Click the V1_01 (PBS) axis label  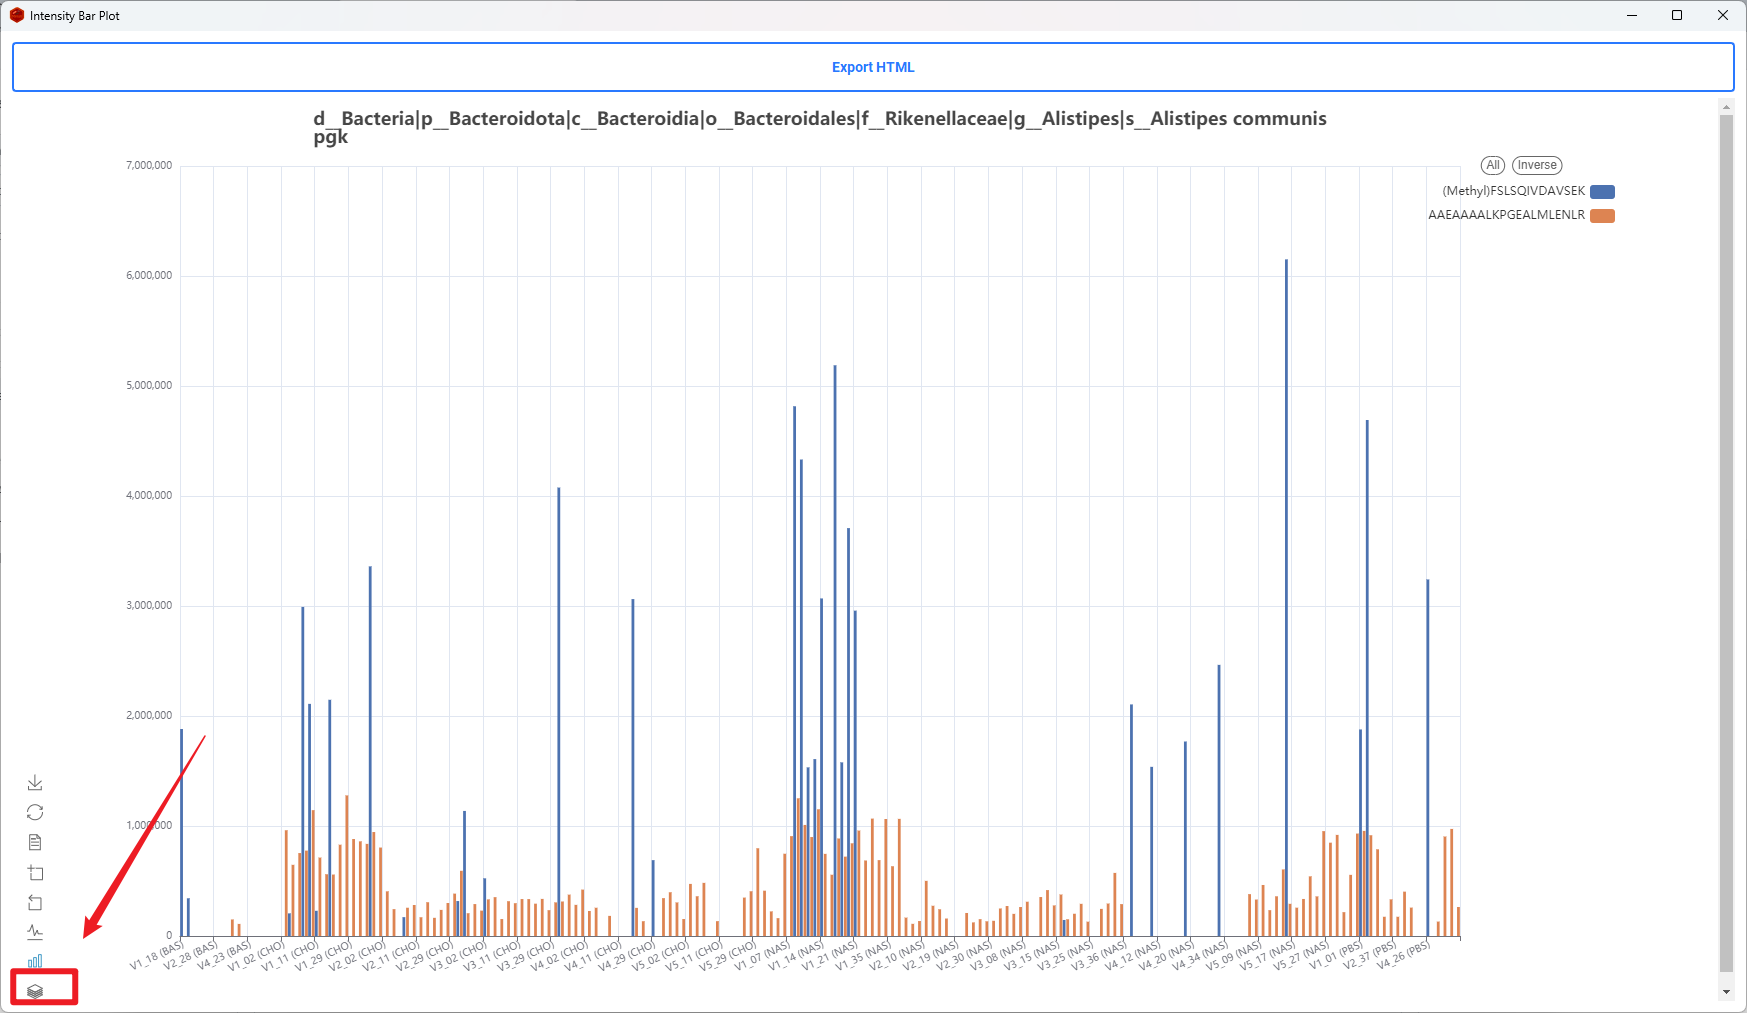pyautogui.click(x=1337, y=954)
